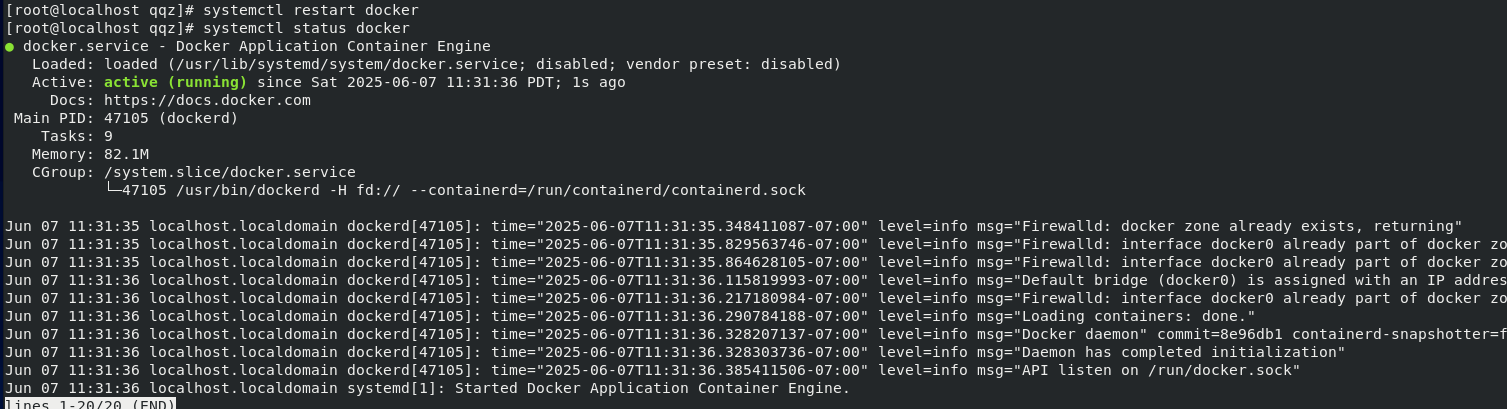Click the Tasks count value 9
Viewport: 1507px width, 409px height.
click(108, 136)
